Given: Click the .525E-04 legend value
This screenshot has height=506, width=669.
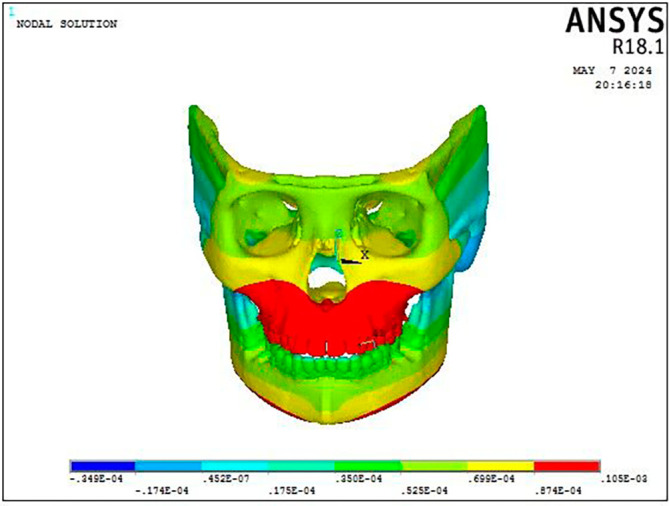Looking at the screenshot, I should pos(424,491).
